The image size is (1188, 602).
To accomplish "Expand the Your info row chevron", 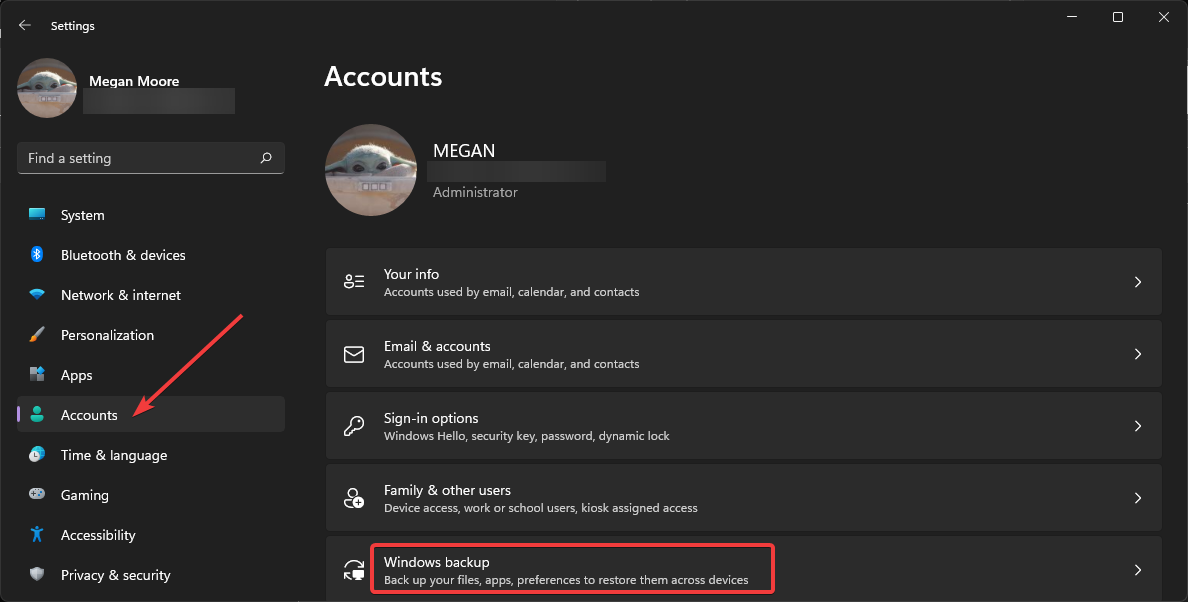I will [1137, 281].
